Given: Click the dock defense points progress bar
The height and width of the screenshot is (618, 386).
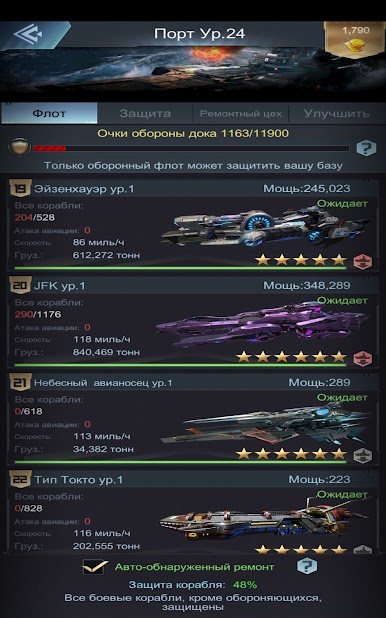Looking at the screenshot, I should 191,149.
